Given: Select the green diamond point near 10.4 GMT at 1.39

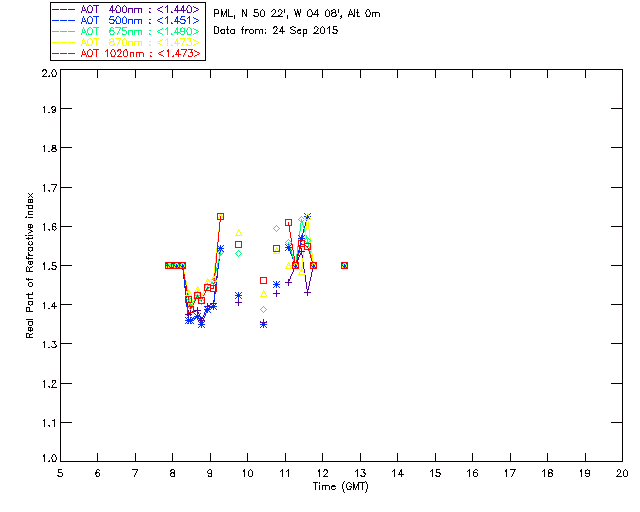Looking at the screenshot, I should coord(264,309).
